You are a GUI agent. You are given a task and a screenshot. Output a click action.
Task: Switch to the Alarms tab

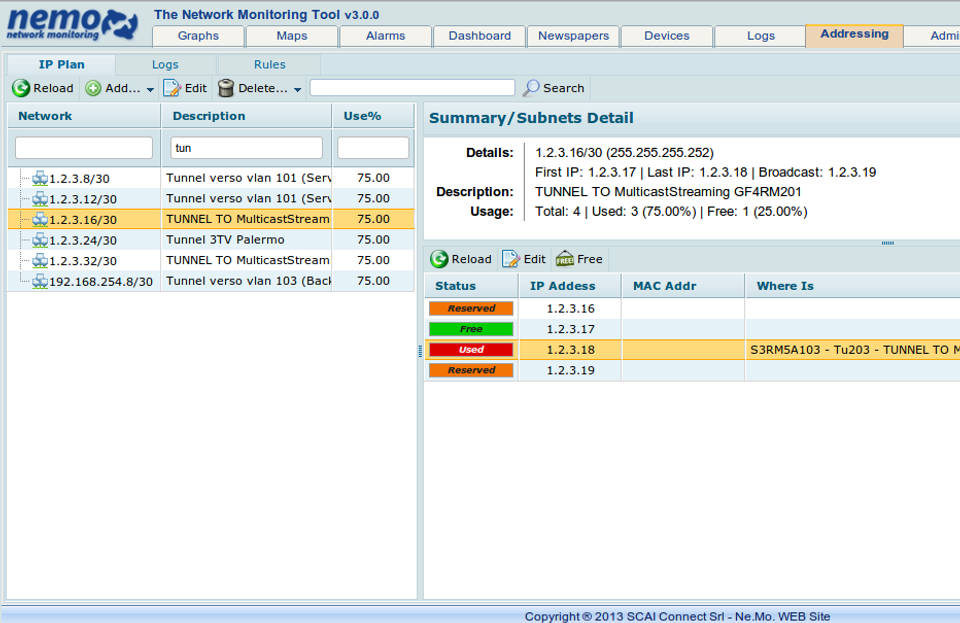pyautogui.click(x=385, y=36)
